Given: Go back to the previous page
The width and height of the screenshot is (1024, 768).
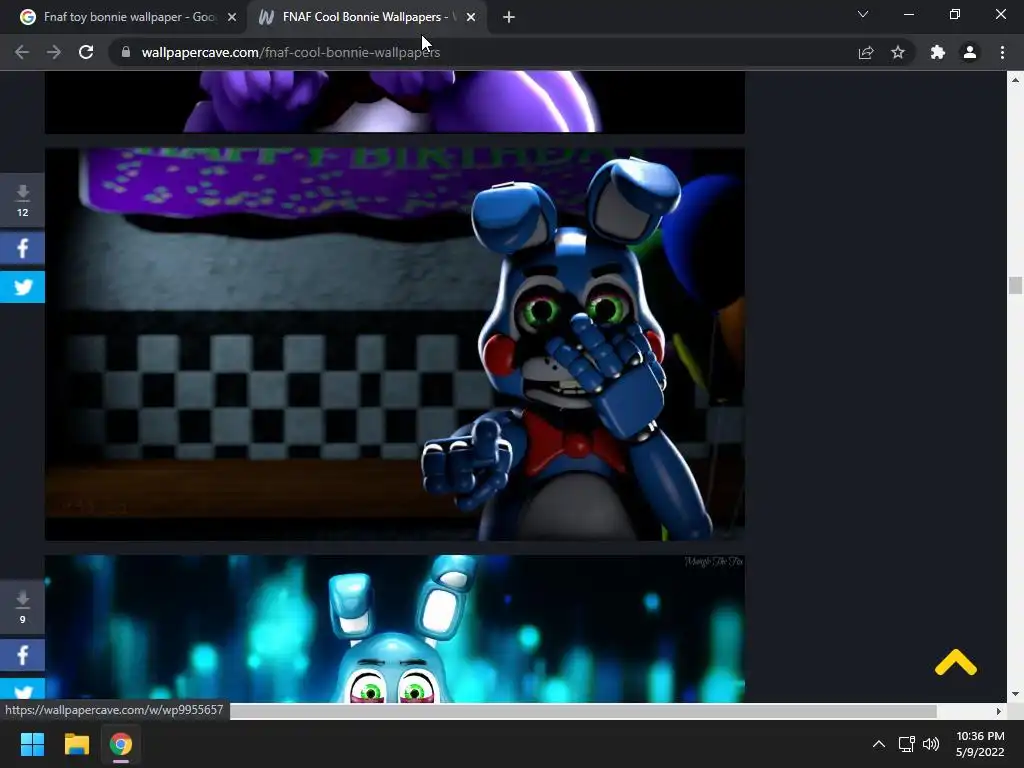Looking at the screenshot, I should pos(22,52).
